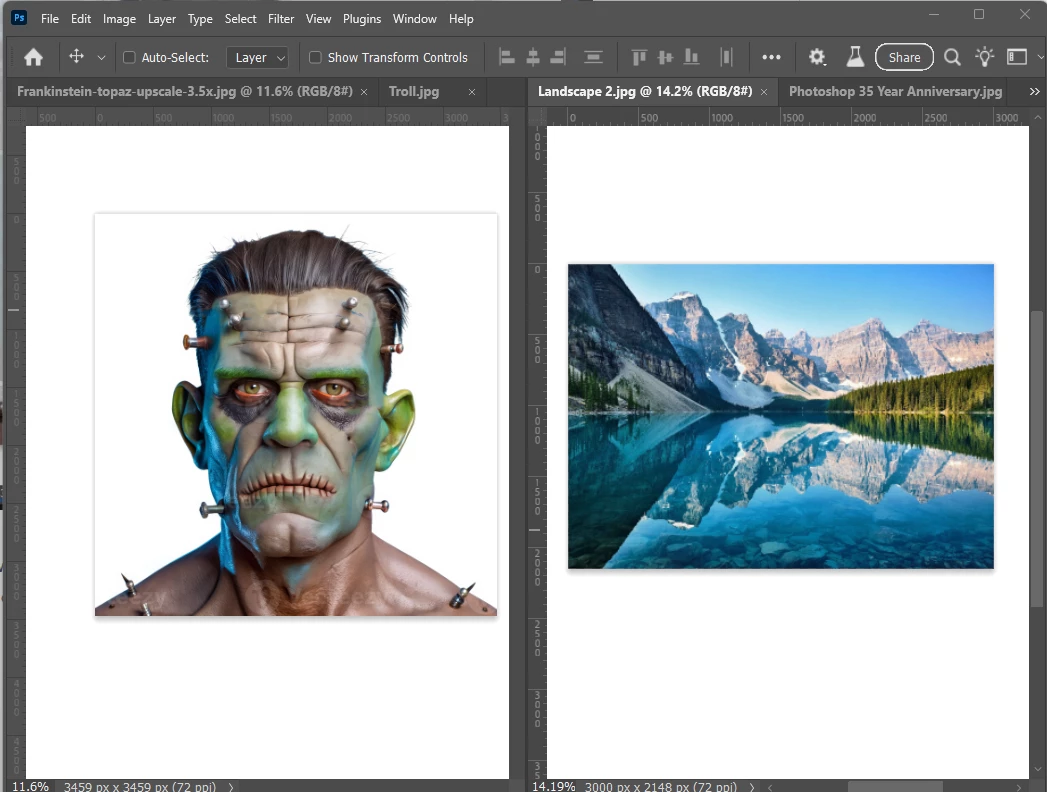Go to the Home screen icon
Image resolution: width=1047 pixels, height=792 pixels.
33,57
